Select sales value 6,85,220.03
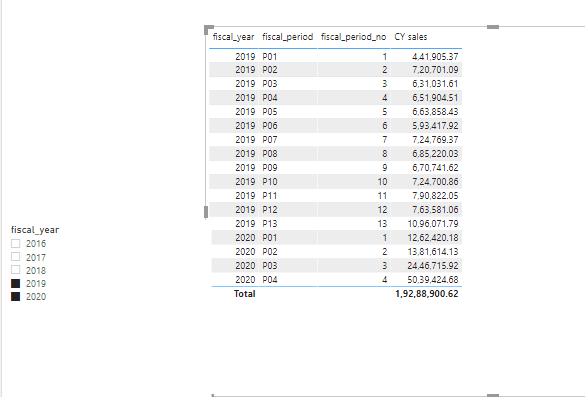Image resolution: width=585 pixels, height=397 pixels. (x=435, y=154)
